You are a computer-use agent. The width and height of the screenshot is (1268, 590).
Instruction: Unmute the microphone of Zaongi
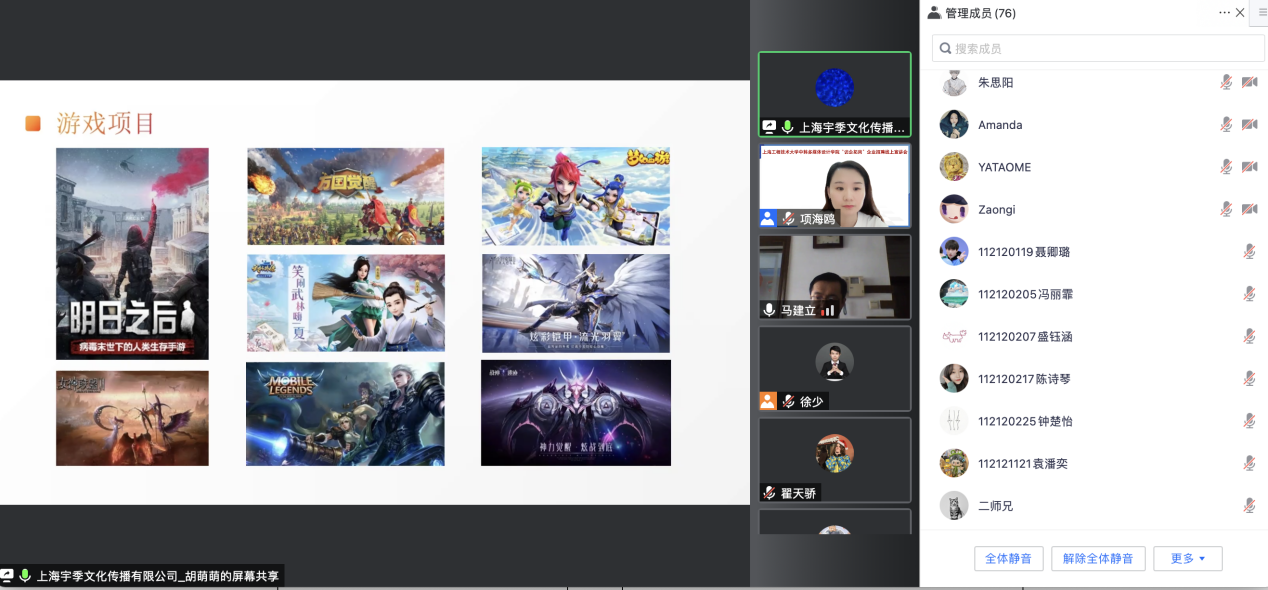point(1226,209)
